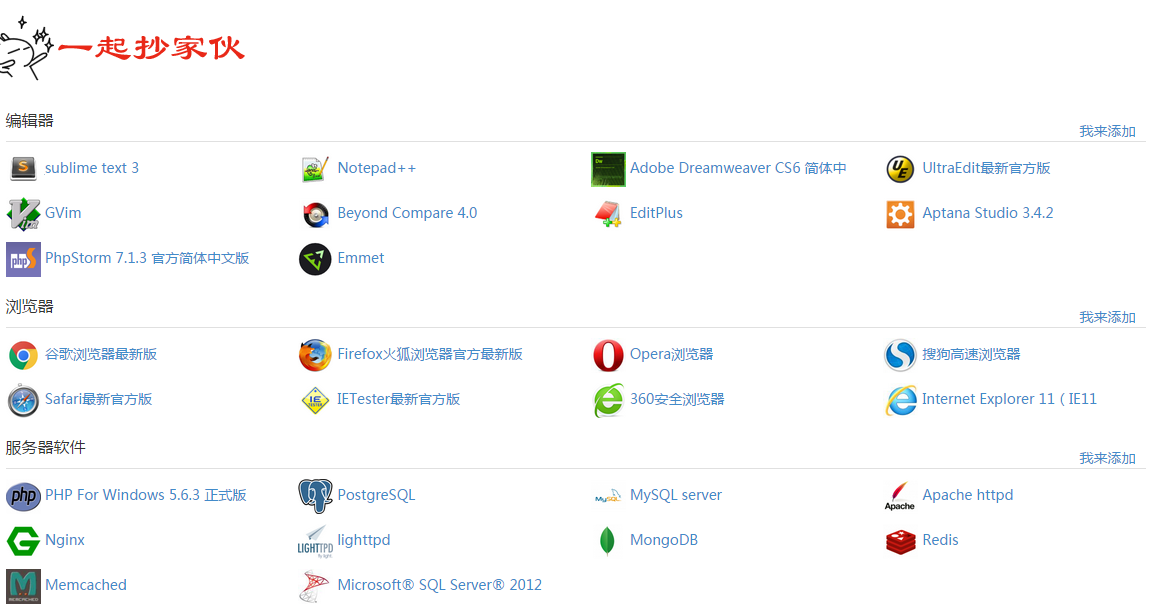Open the Aptana Studio 3.4.2 link

988,213
